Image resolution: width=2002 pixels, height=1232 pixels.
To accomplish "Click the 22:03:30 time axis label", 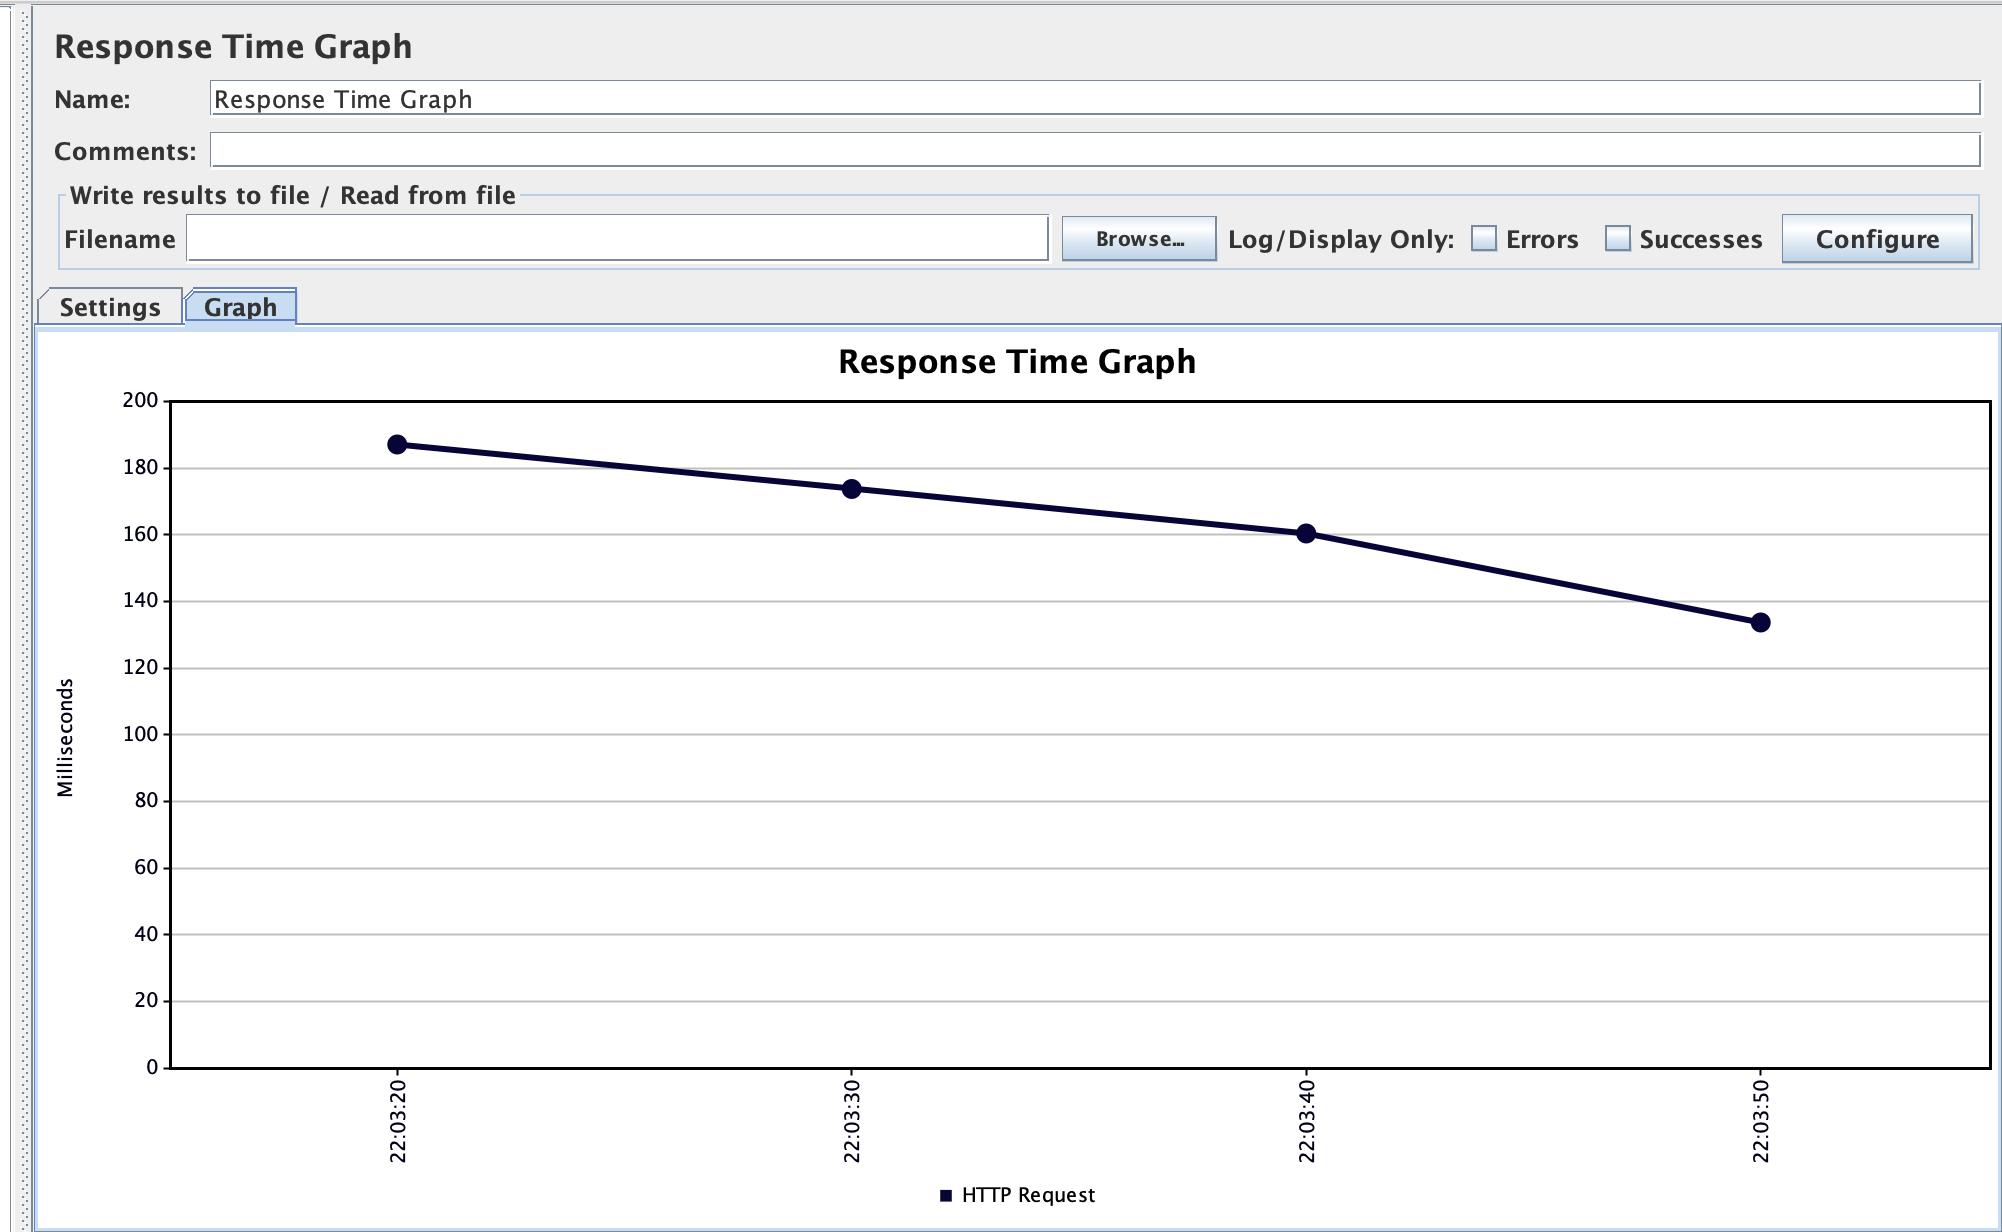I will 851,1120.
